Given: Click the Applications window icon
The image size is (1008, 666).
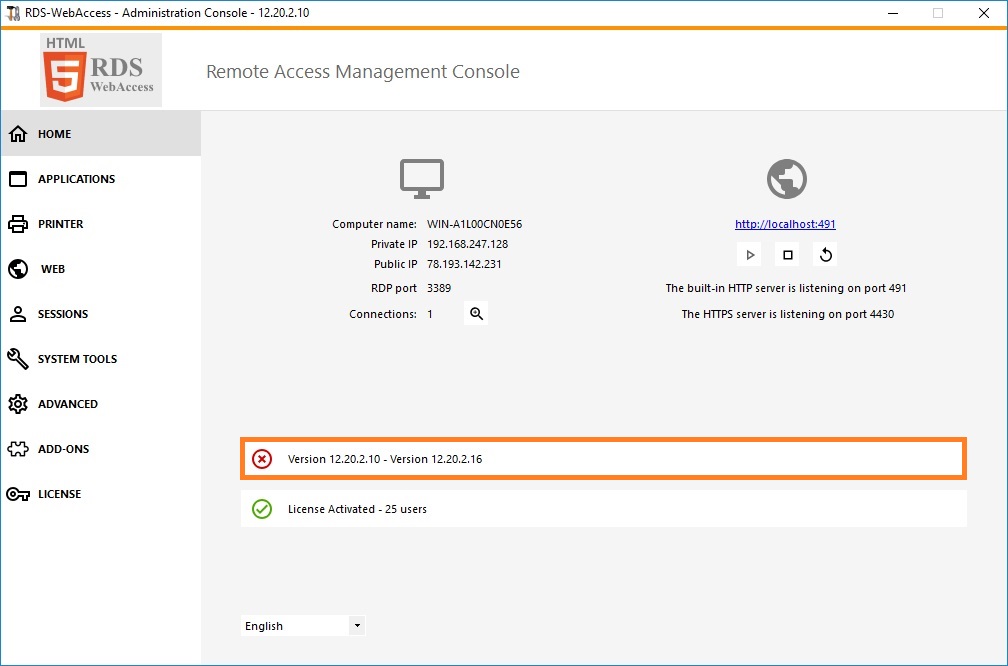Looking at the screenshot, I should click(18, 179).
